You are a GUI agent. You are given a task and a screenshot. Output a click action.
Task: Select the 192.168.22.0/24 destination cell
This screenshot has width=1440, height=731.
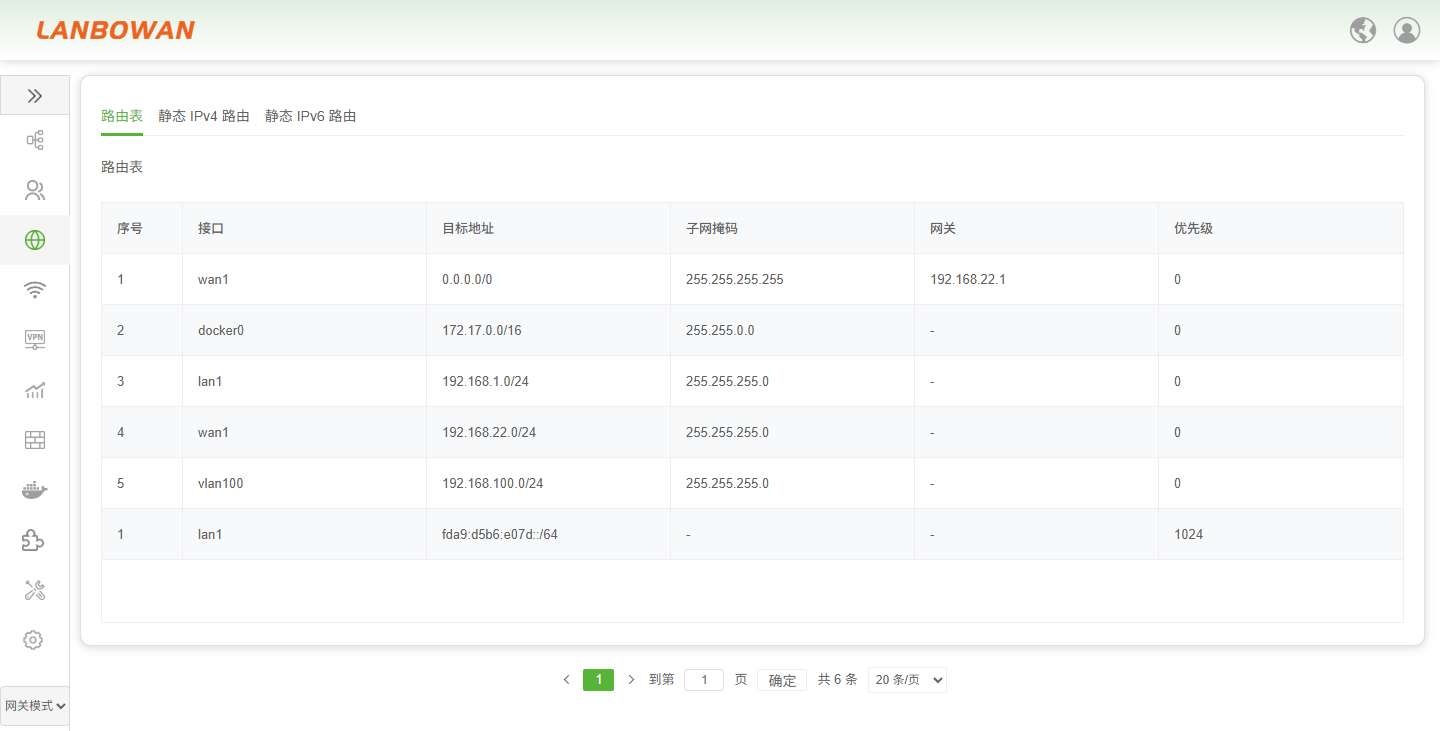tap(548, 432)
